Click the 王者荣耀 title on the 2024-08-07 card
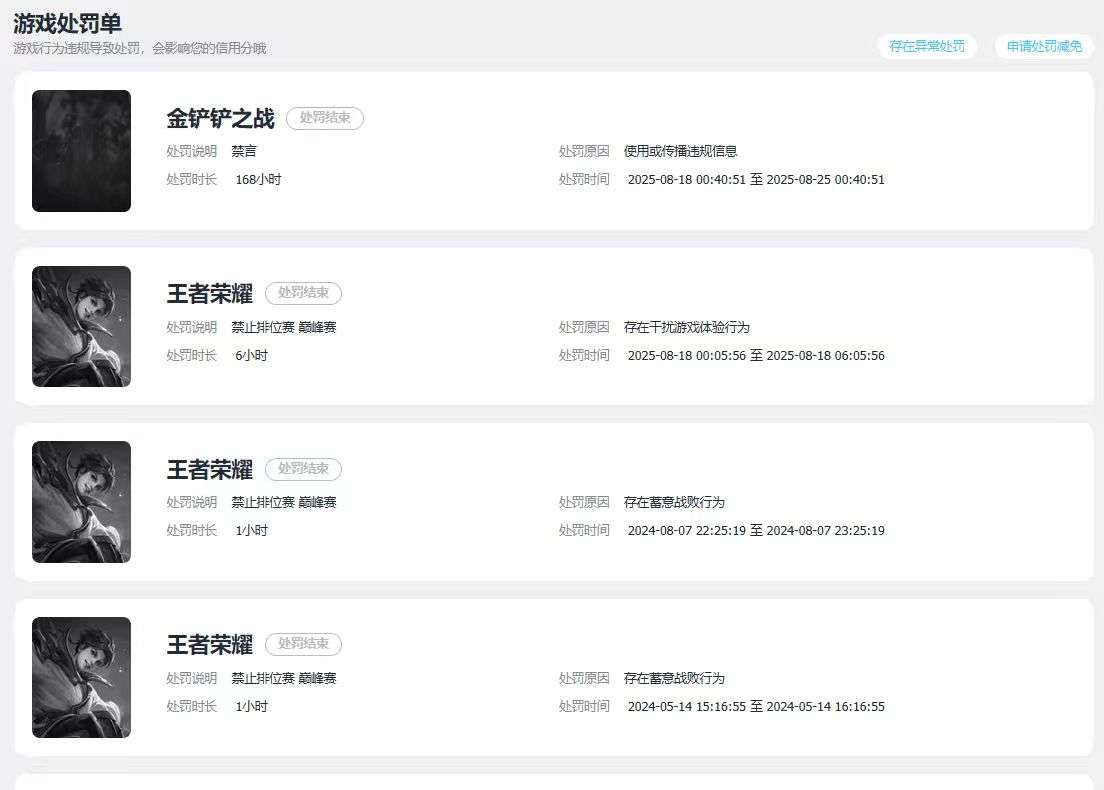The width and height of the screenshot is (1104, 790). click(x=210, y=469)
